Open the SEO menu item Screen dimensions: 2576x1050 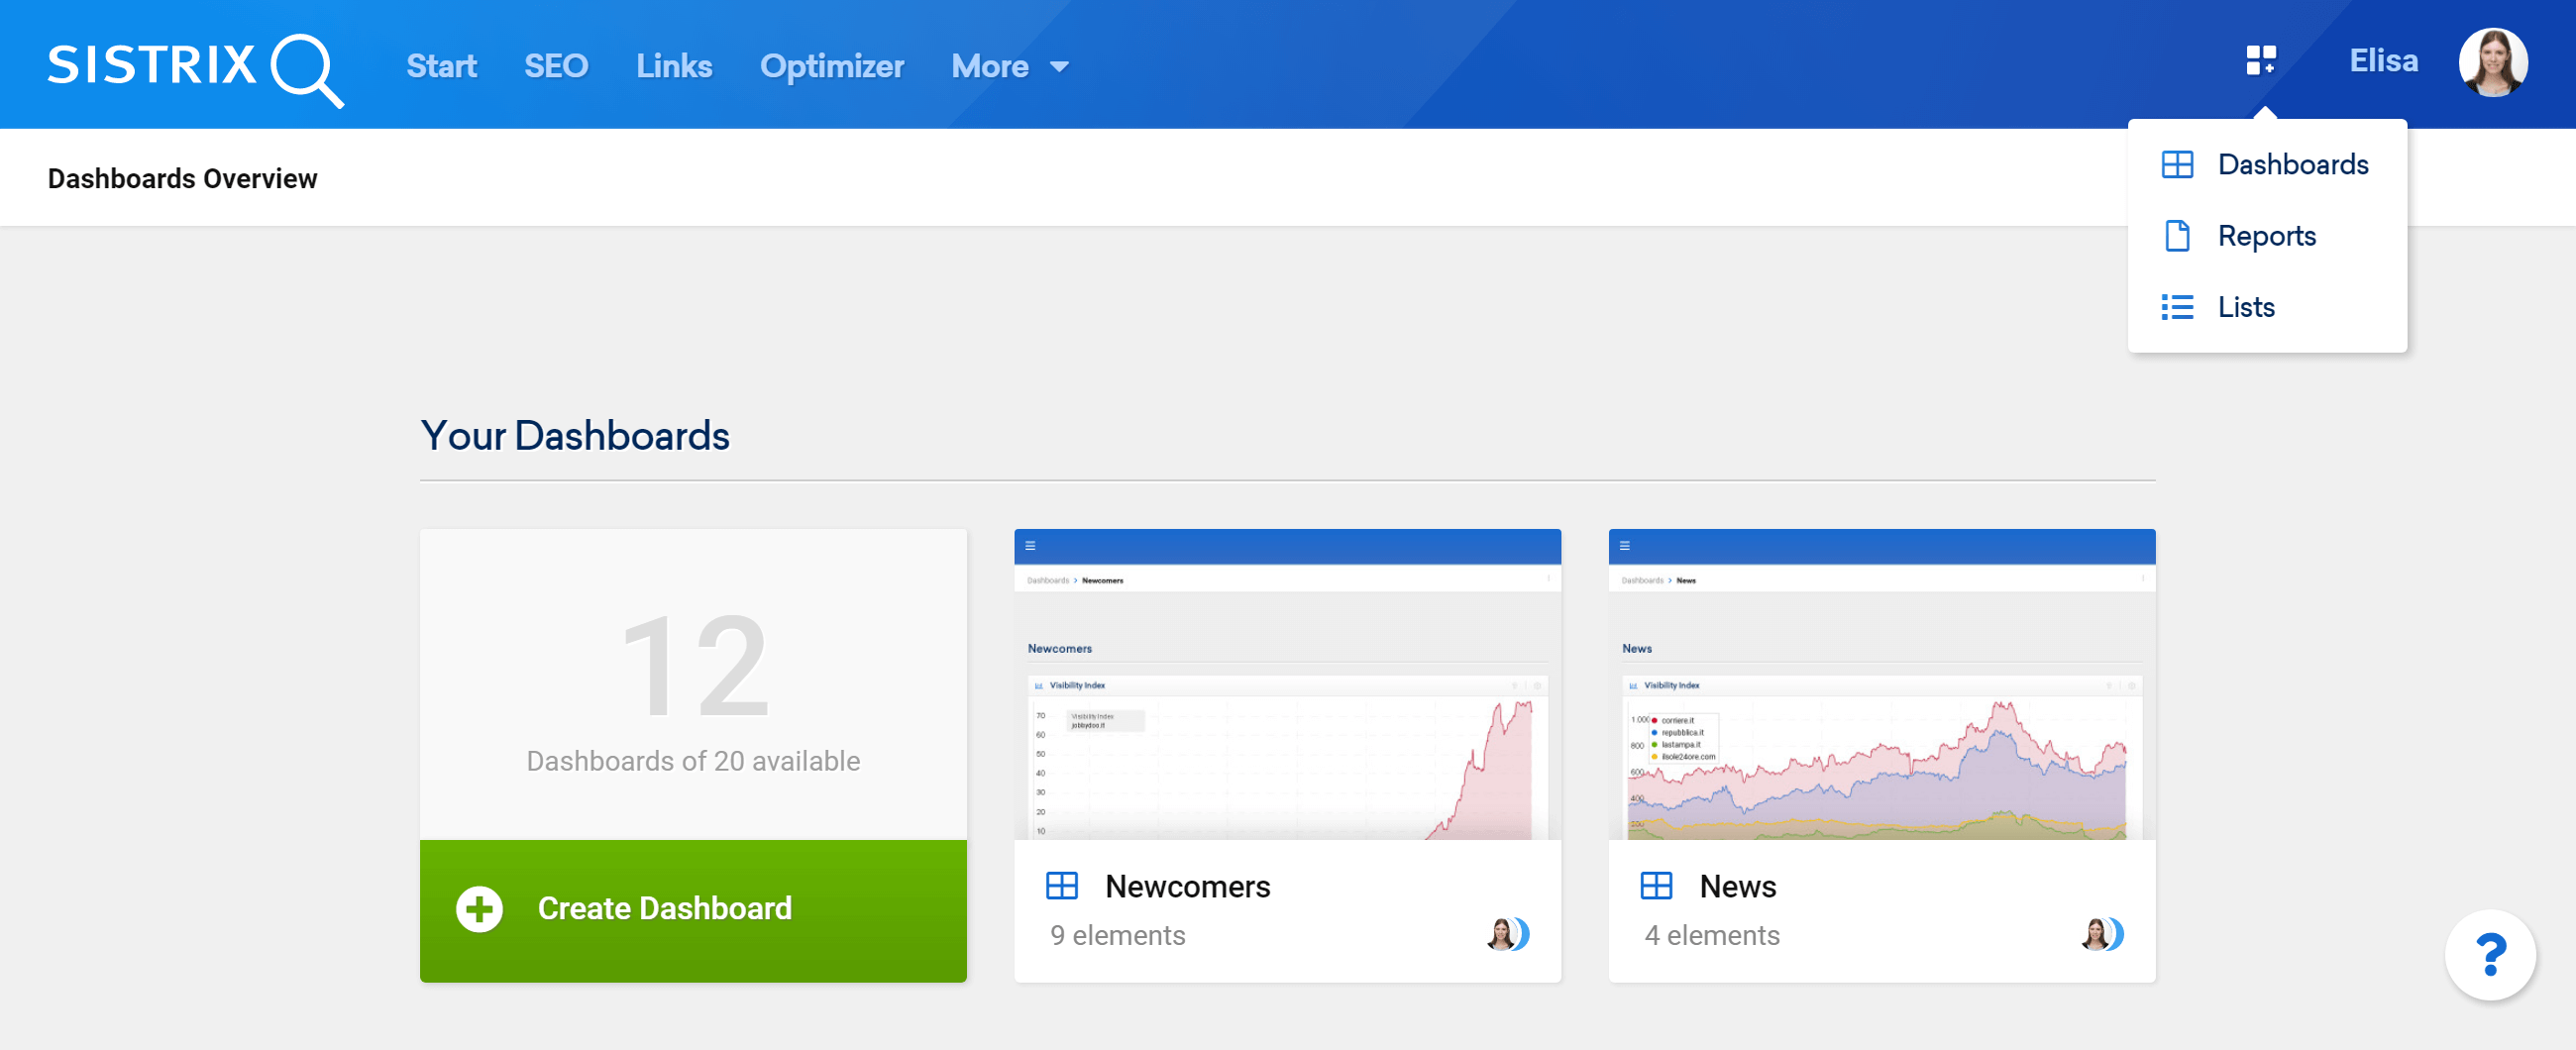click(556, 66)
